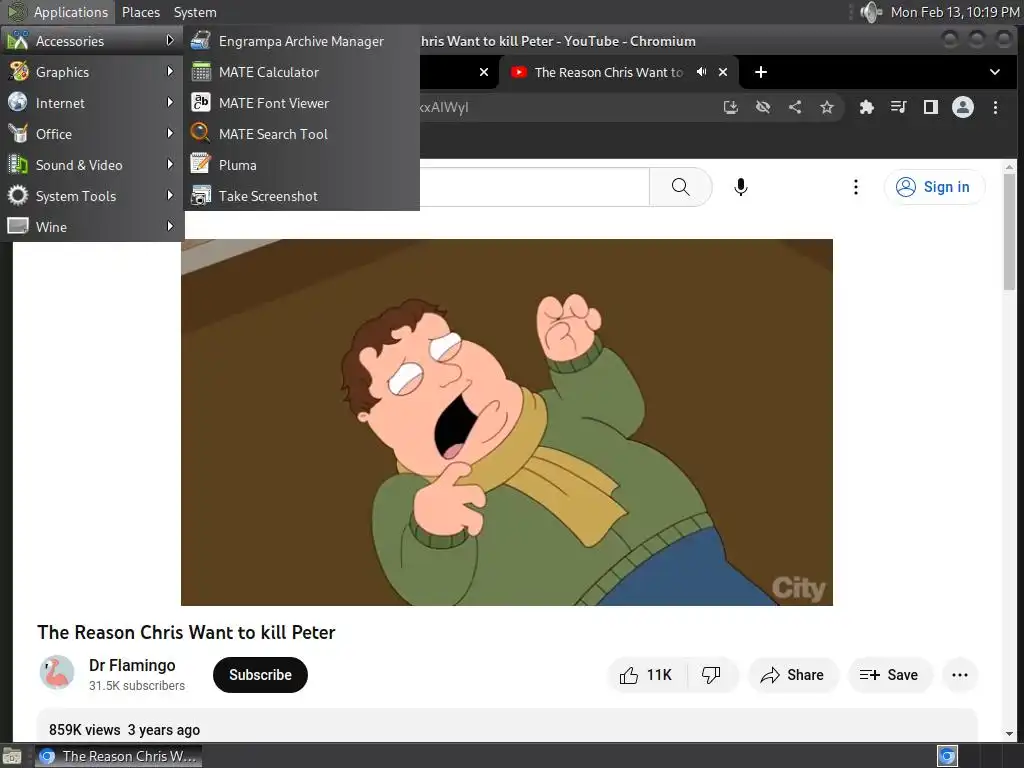Click the video player
The width and height of the screenshot is (1024, 768).
tap(507, 423)
